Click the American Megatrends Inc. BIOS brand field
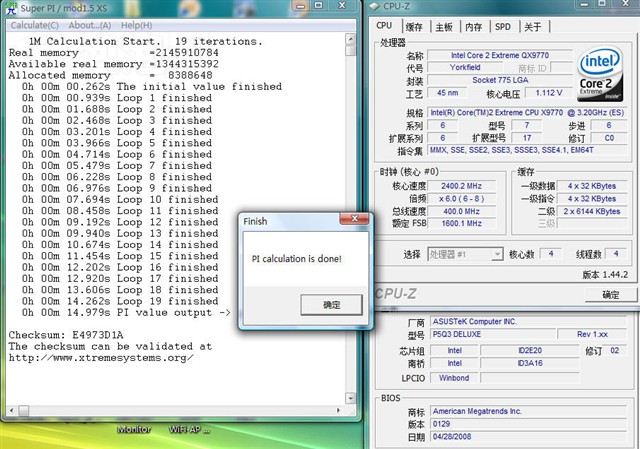The width and height of the screenshot is (640, 449). point(529,411)
